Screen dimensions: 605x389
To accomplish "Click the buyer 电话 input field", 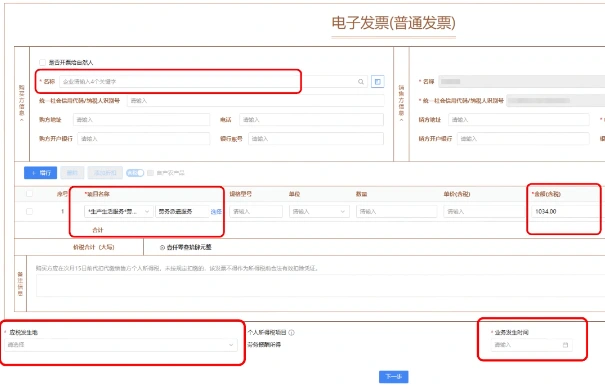I will click(x=311, y=120).
